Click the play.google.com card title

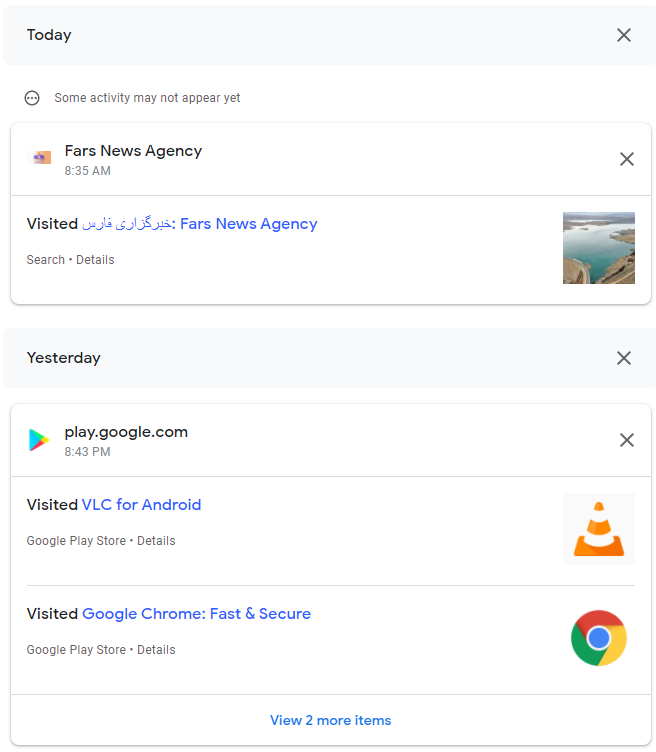point(126,432)
